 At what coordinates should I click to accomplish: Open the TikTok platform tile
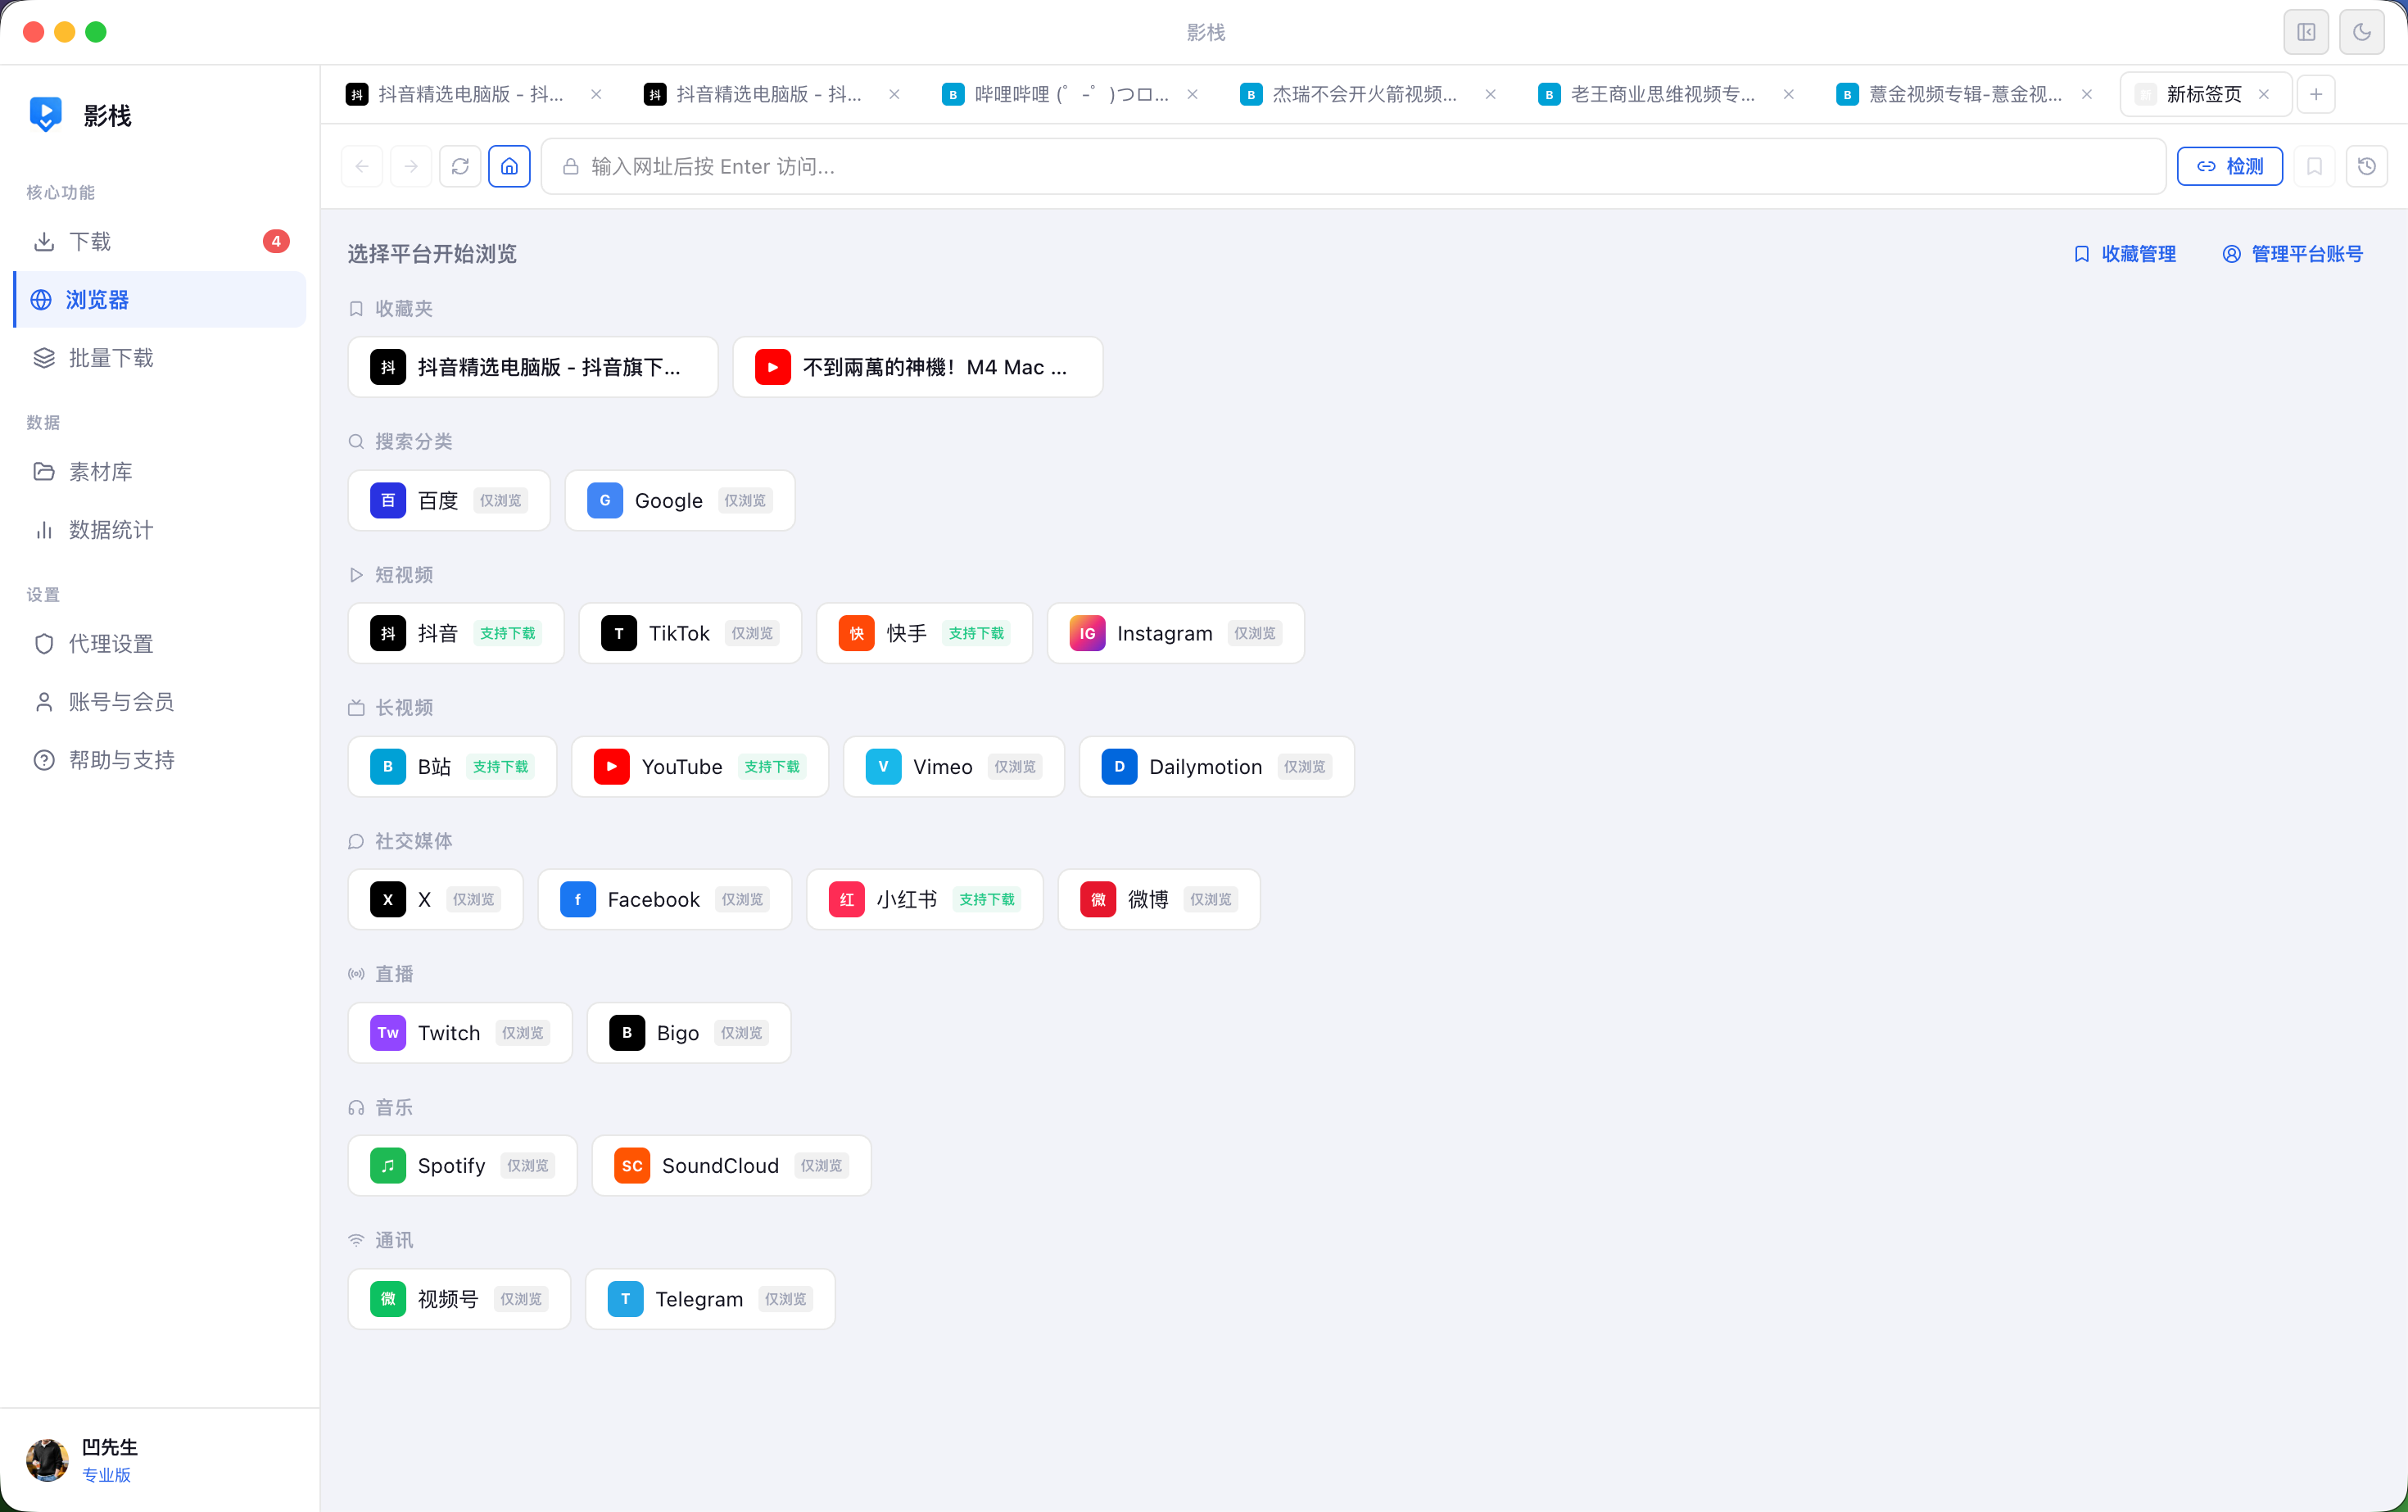(690, 633)
